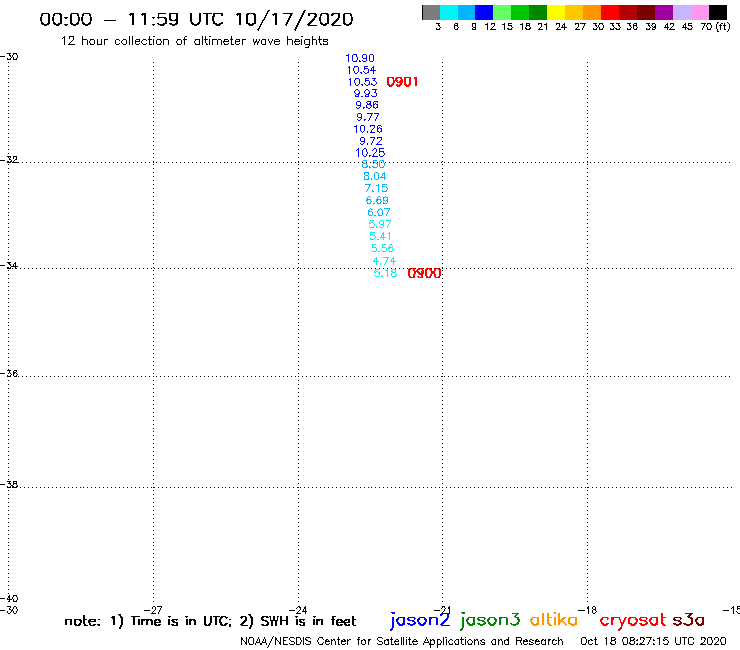740x650 pixels.
Task: Click the red time stamp 0900
Action: pos(424,273)
